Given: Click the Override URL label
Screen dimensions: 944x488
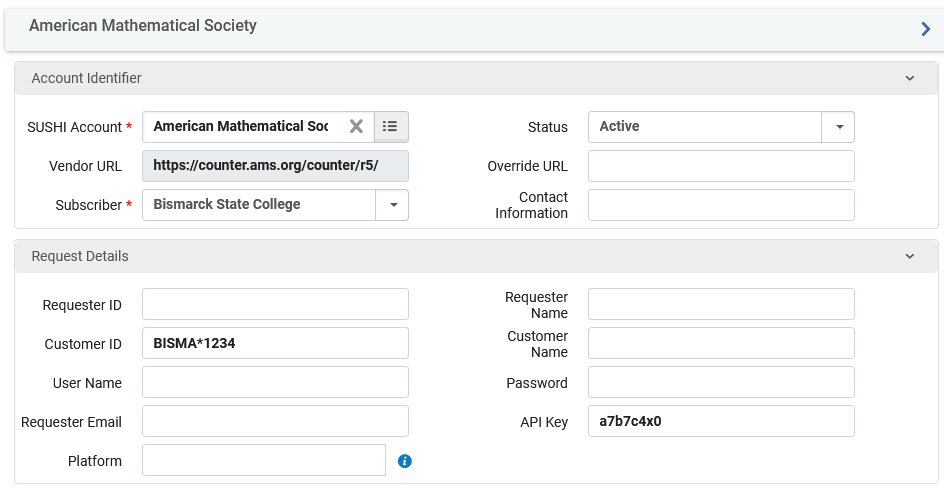Looking at the screenshot, I should 527,167.
